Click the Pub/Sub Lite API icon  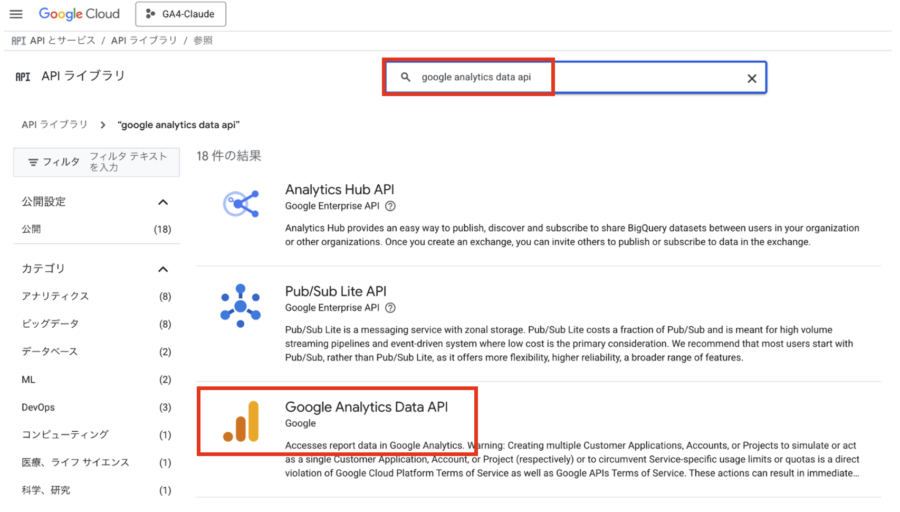[x=240, y=305]
